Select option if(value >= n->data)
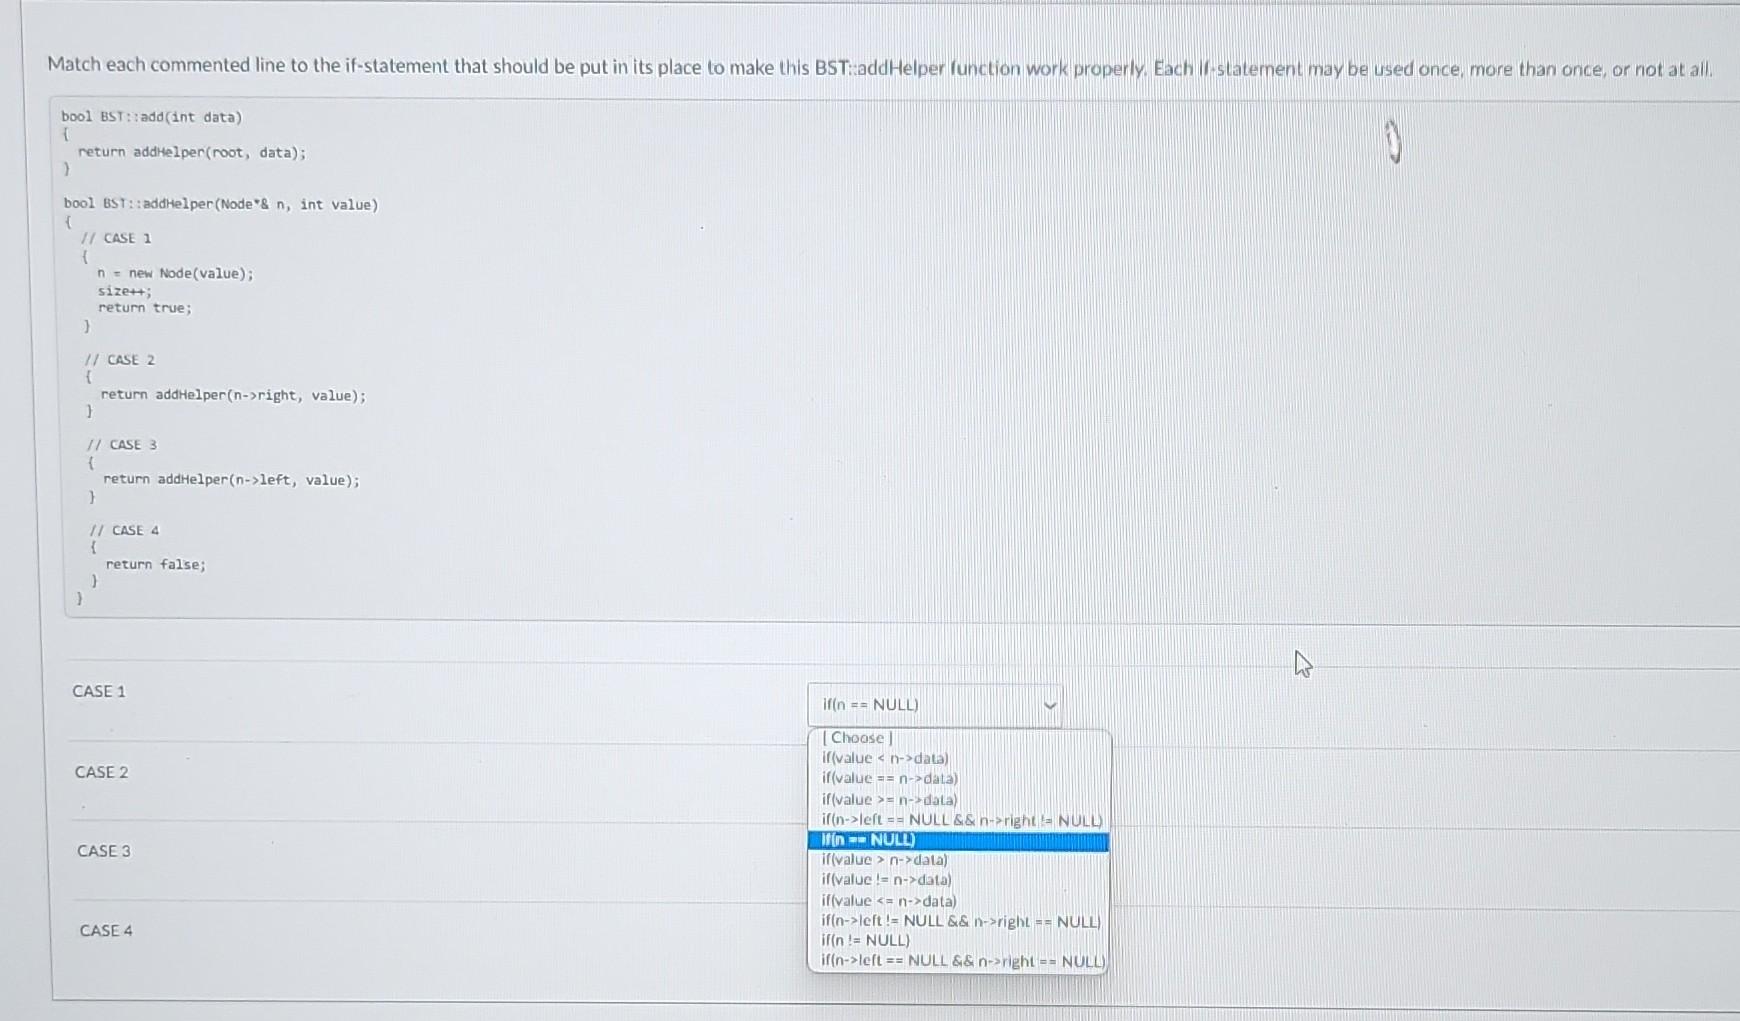 coord(888,799)
